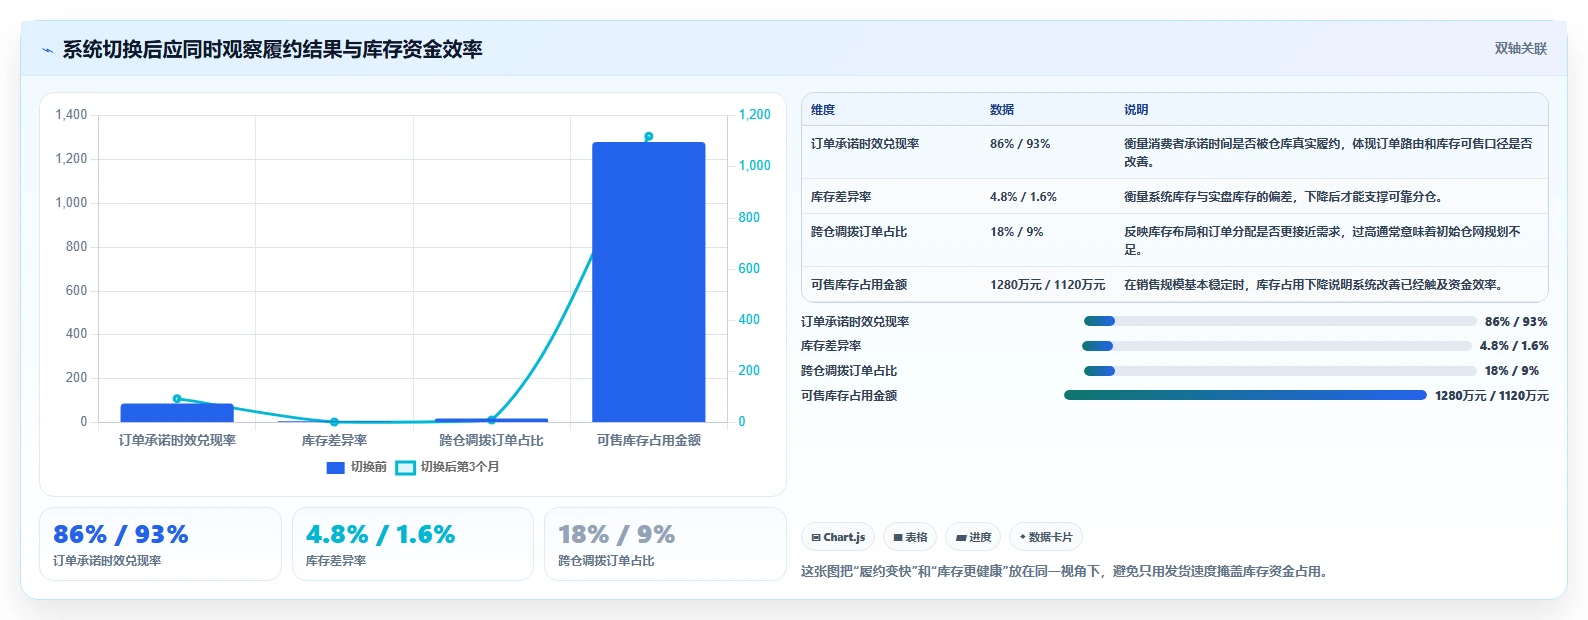
Task: Click the tall 可售库存占用金额 bar in the chart
Action: coord(648,282)
